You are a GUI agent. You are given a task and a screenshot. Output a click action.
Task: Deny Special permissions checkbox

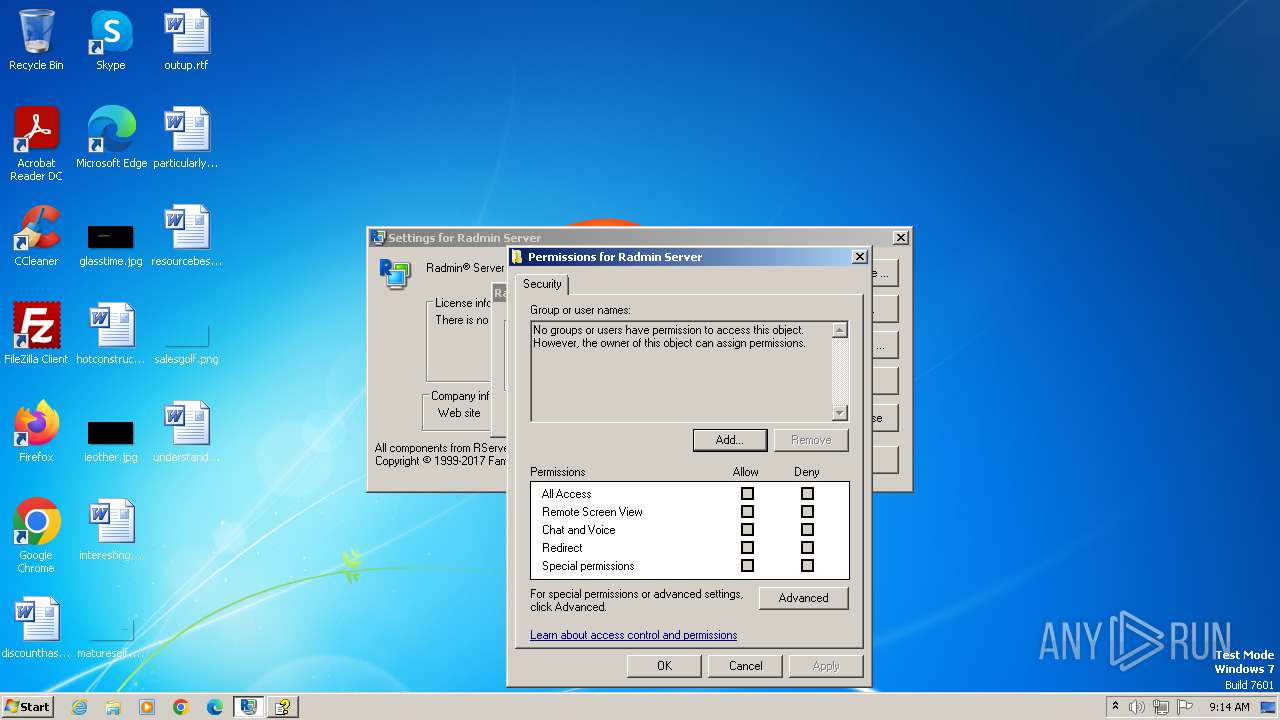coord(807,566)
